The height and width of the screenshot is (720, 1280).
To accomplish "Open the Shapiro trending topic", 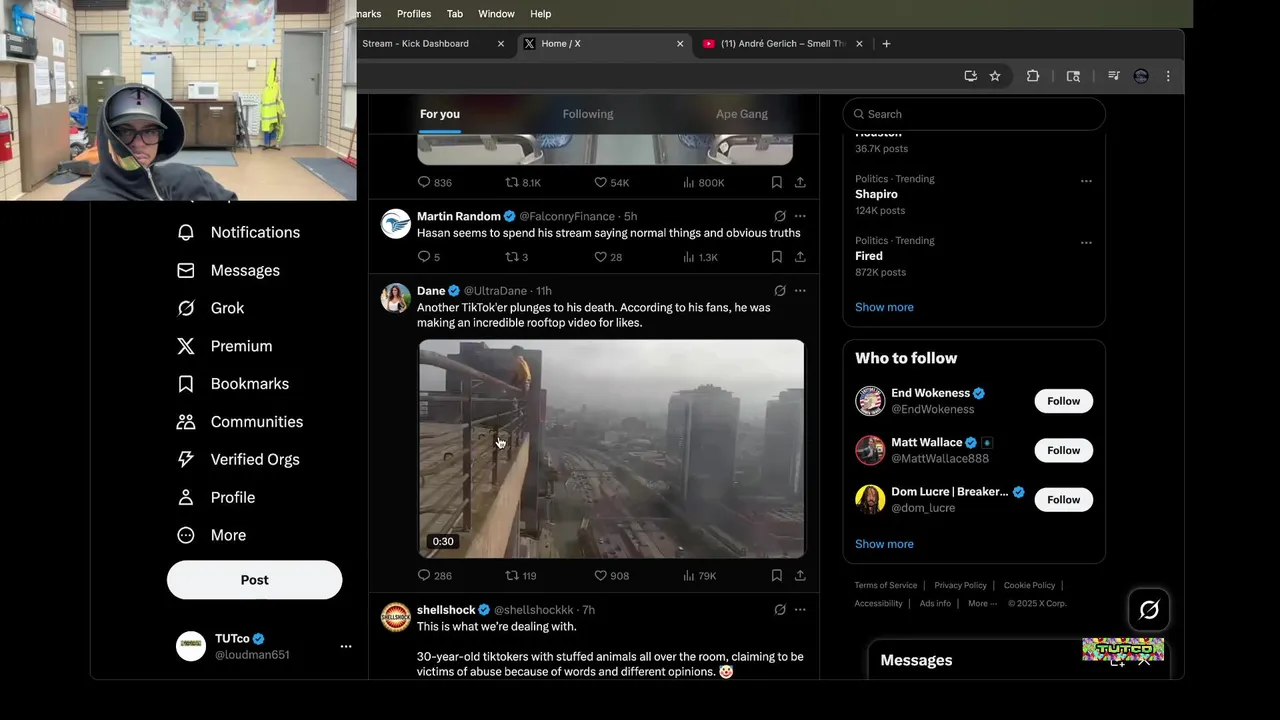I will pos(877,194).
